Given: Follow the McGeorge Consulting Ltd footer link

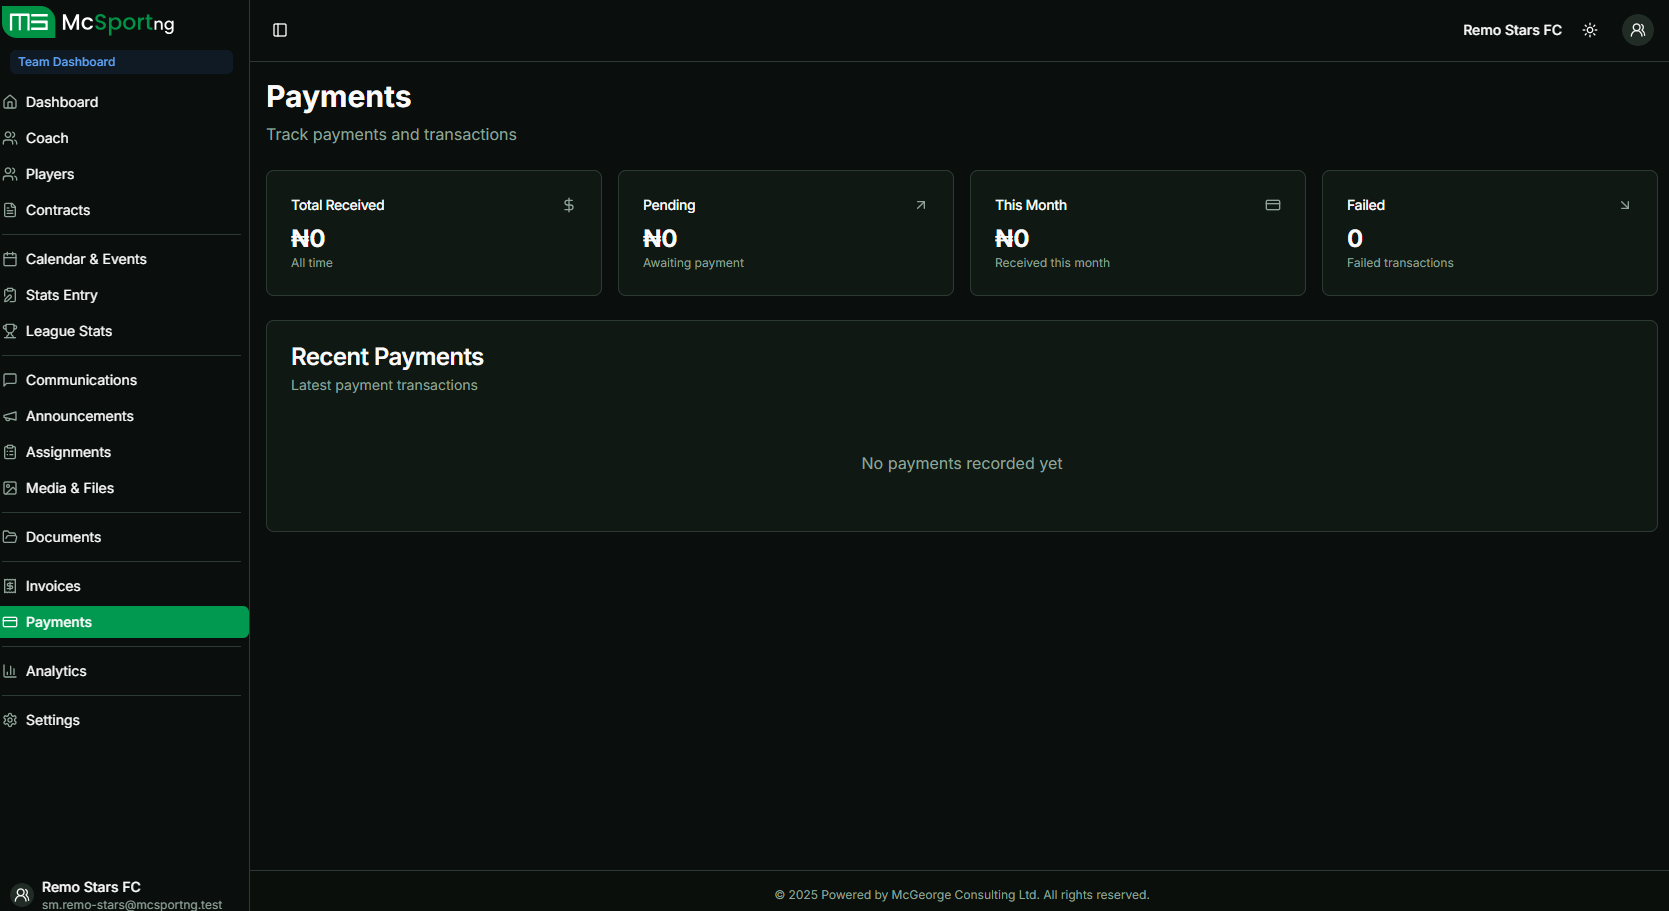Looking at the screenshot, I should click(963, 894).
